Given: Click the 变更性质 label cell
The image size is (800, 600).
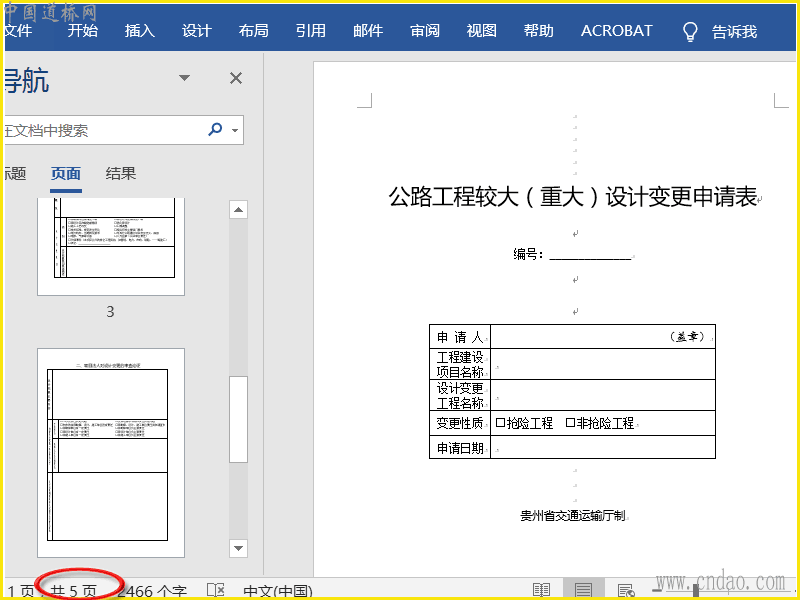Looking at the screenshot, I should [460, 423].
